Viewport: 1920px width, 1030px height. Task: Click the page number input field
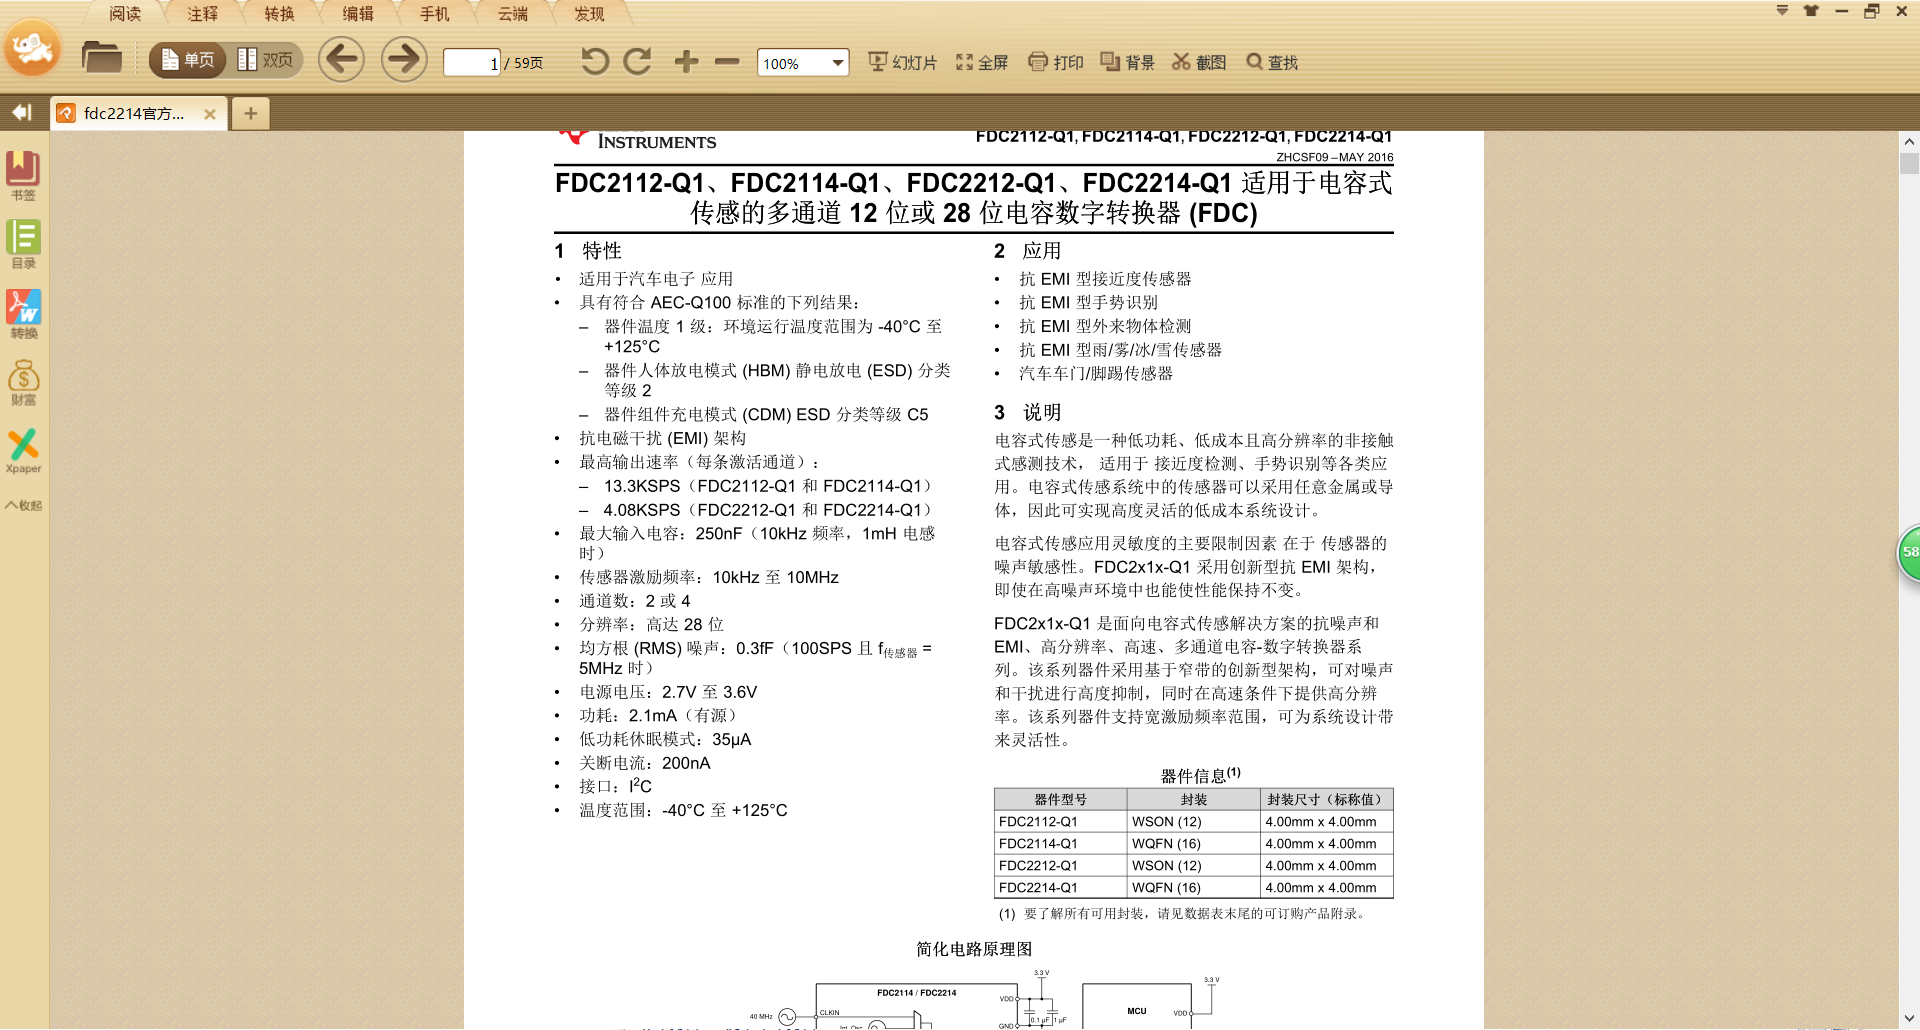pyautogui.click(x=471, y=63)
